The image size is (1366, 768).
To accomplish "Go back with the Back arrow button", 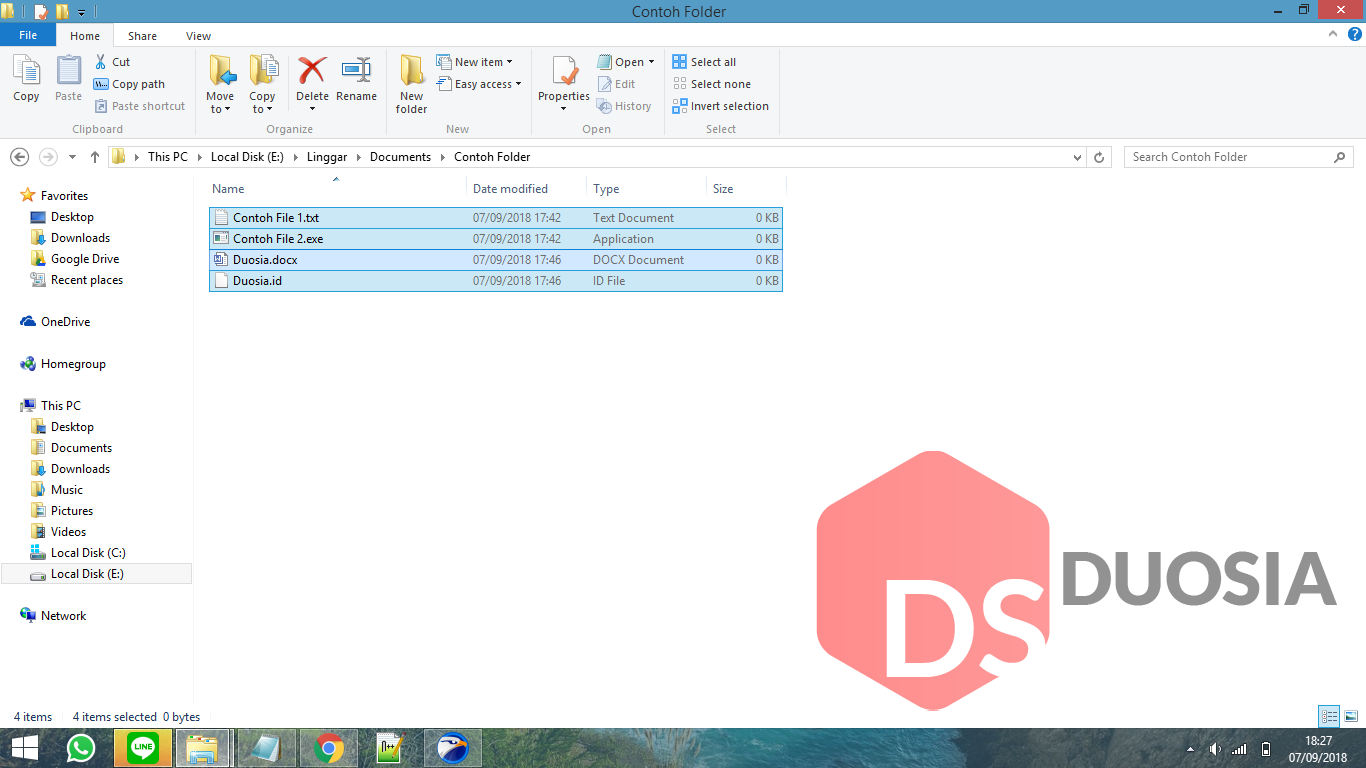I will [19, 157].
